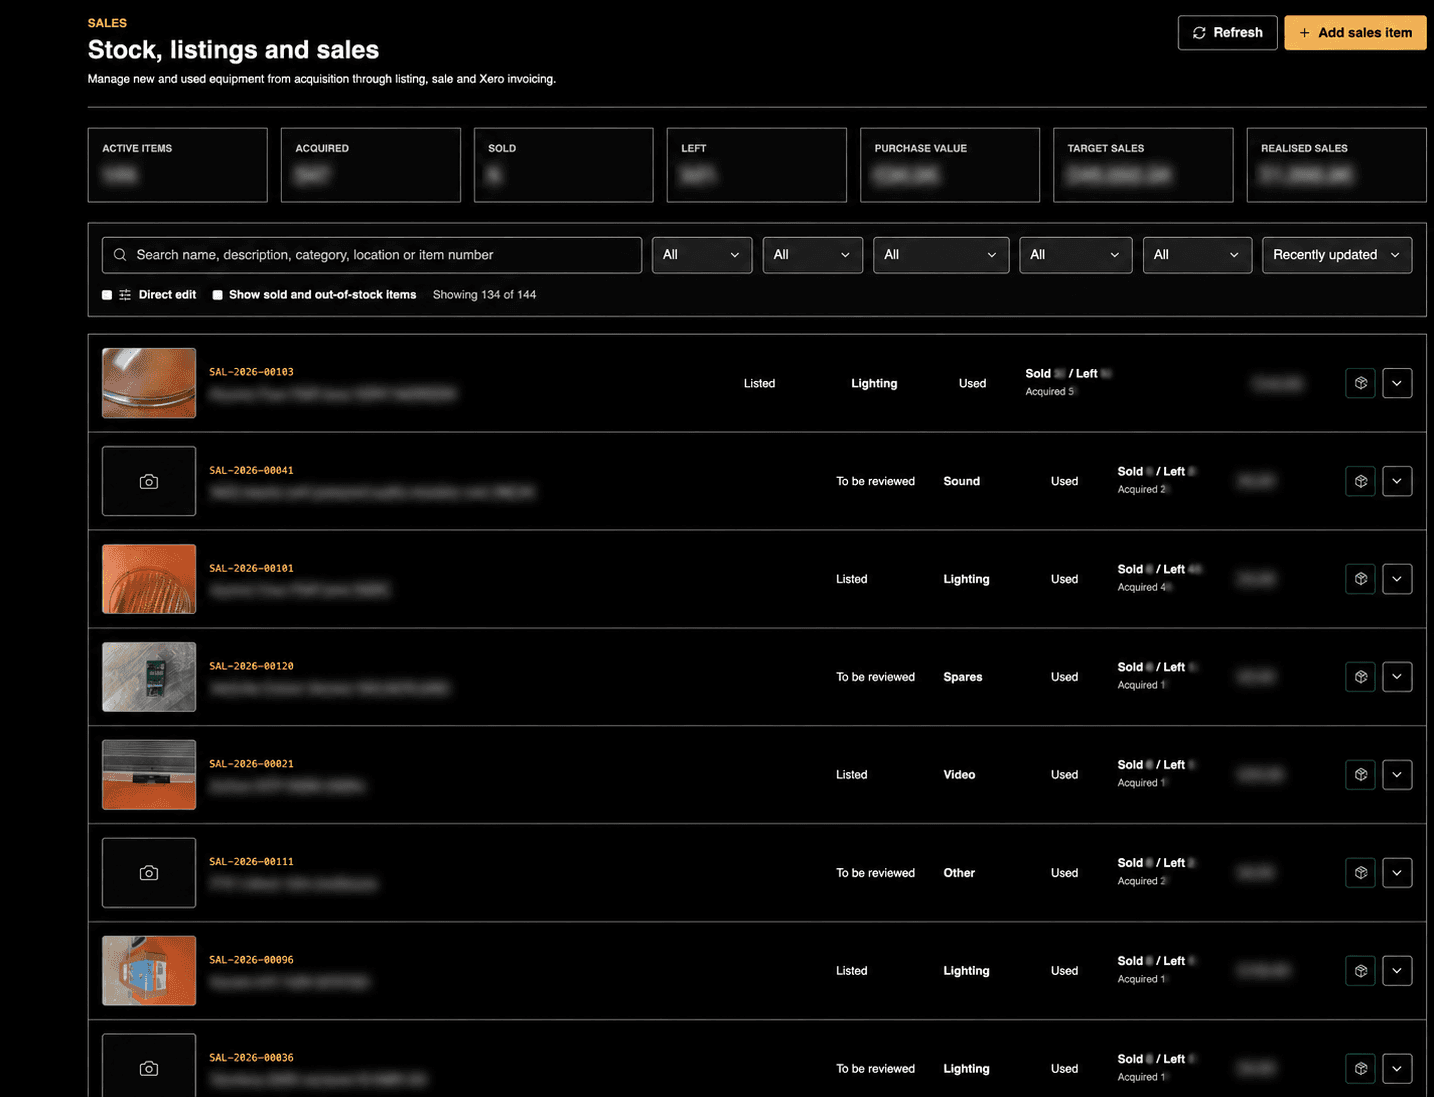The height and width of the screenshot is (1097, 1434).
Task: Click the camera placeholder for SAL-2026-00036
Action: click(x=149, y=1066)
